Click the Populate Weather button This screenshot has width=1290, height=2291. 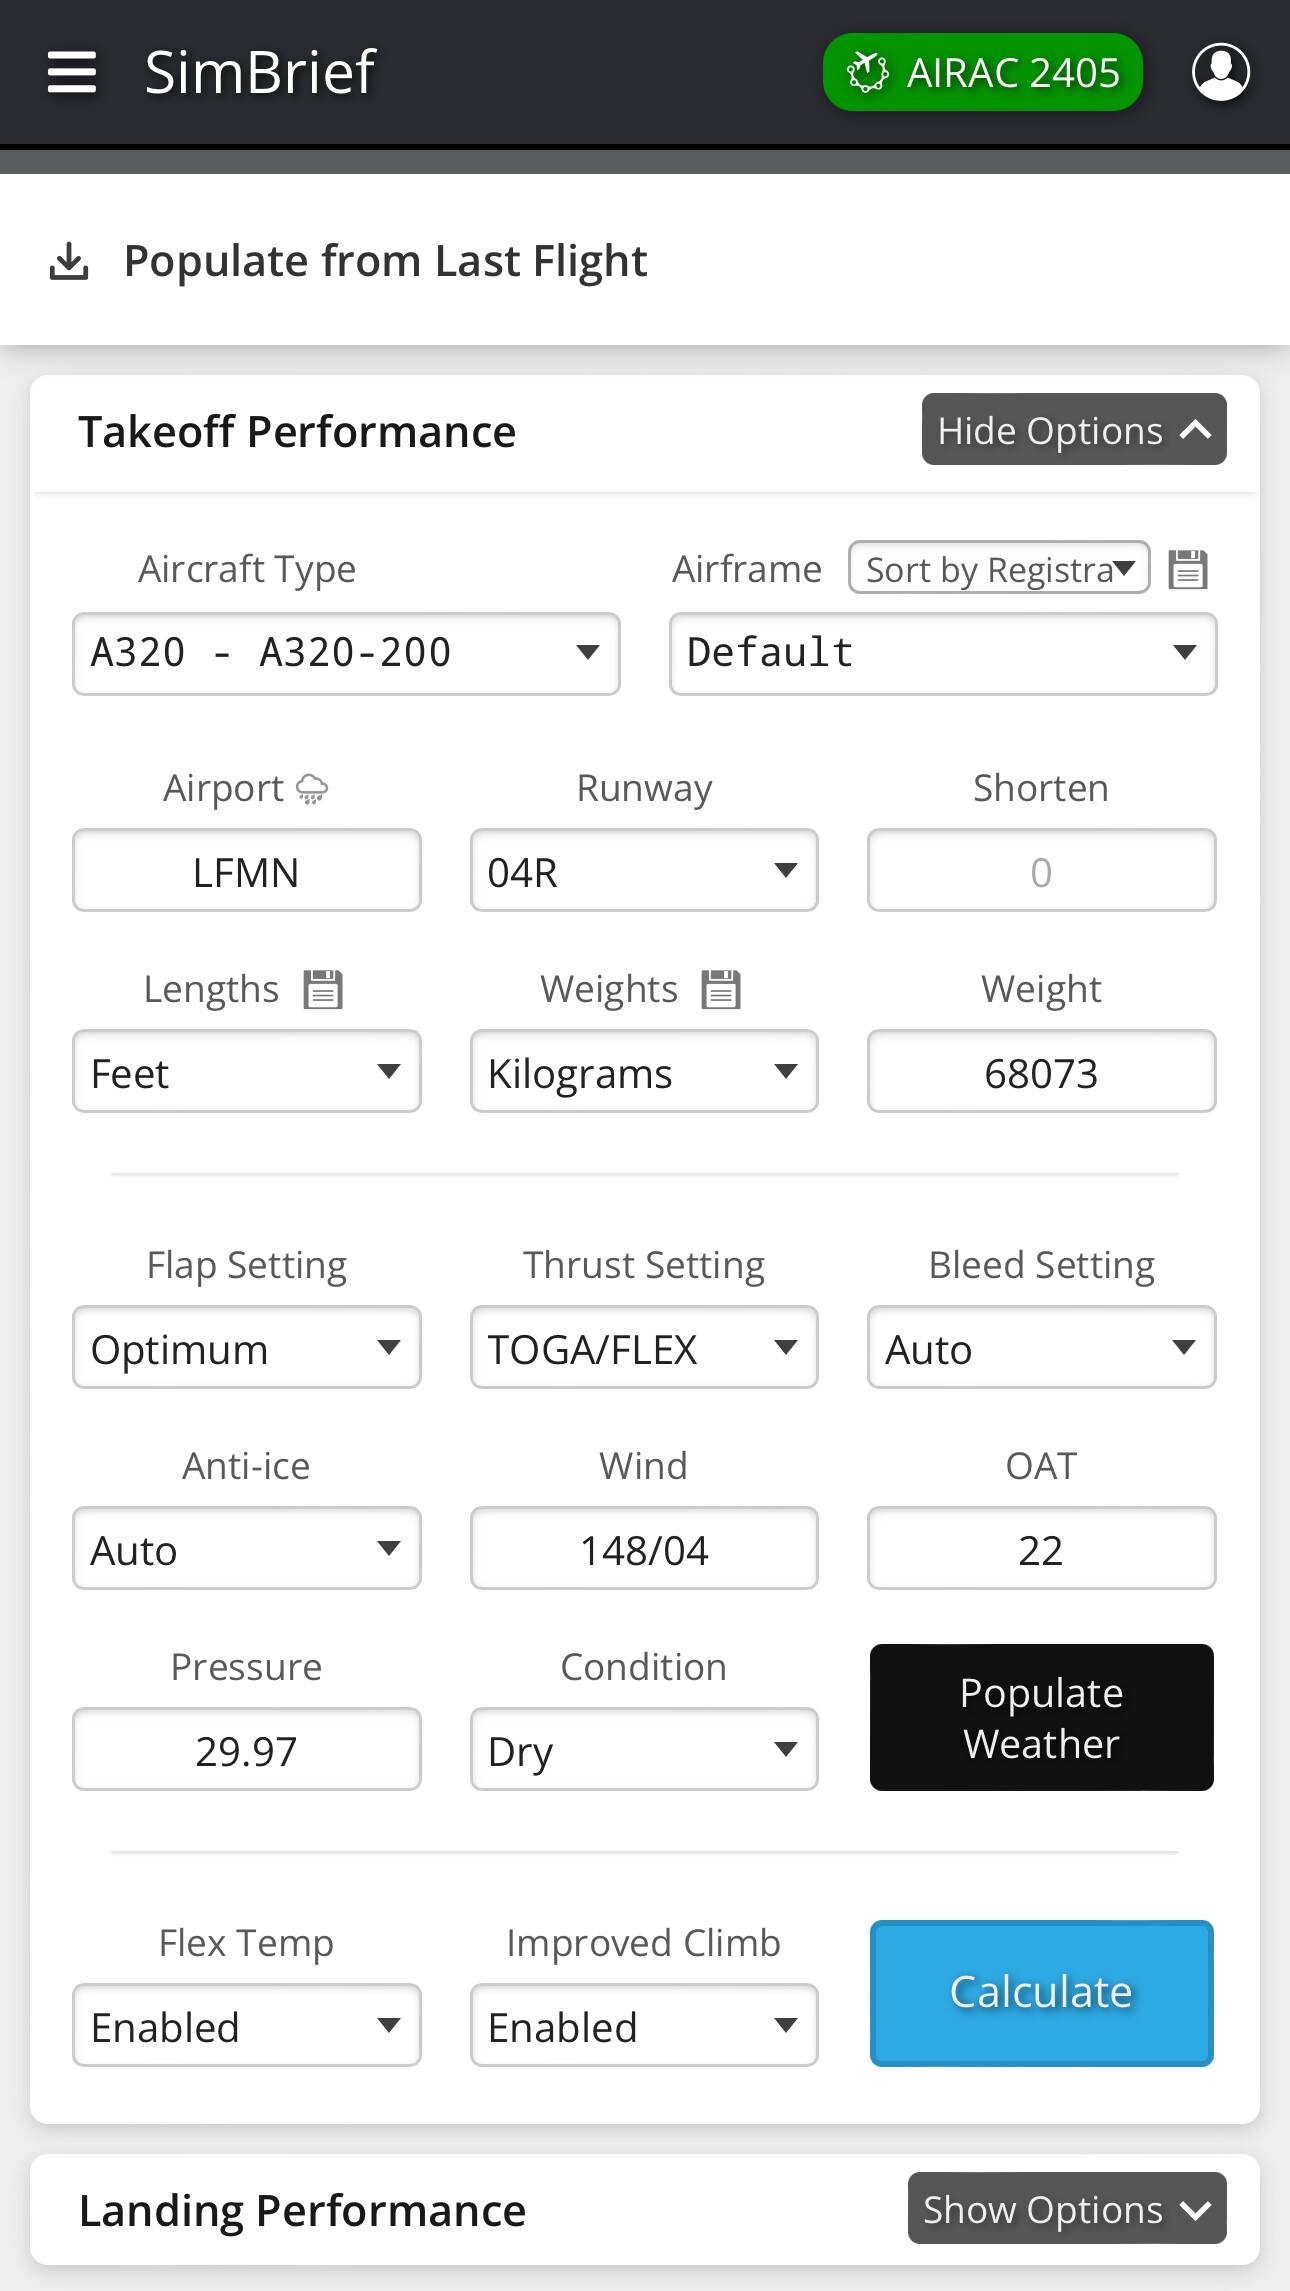tap(1041, 1718)
